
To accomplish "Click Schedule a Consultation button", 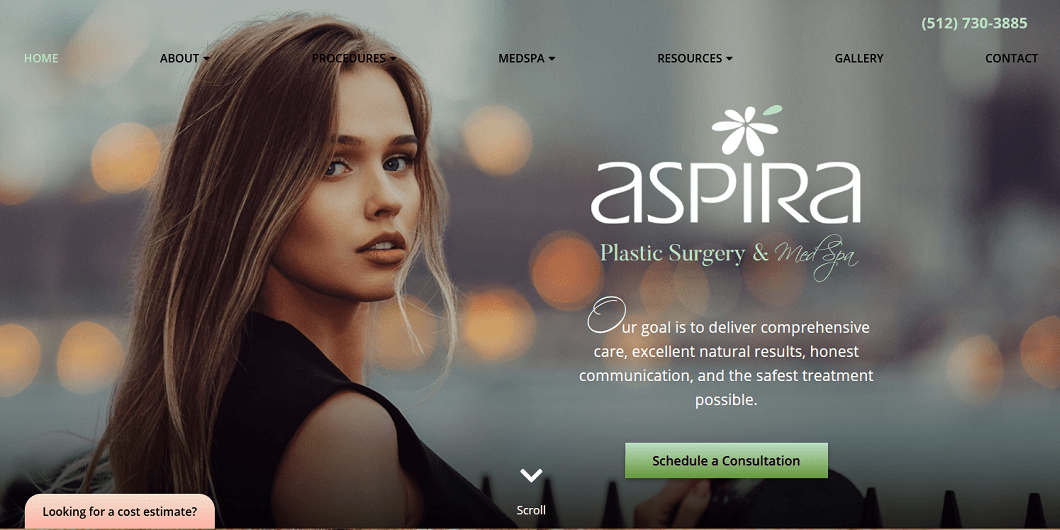I will [726, 460].
